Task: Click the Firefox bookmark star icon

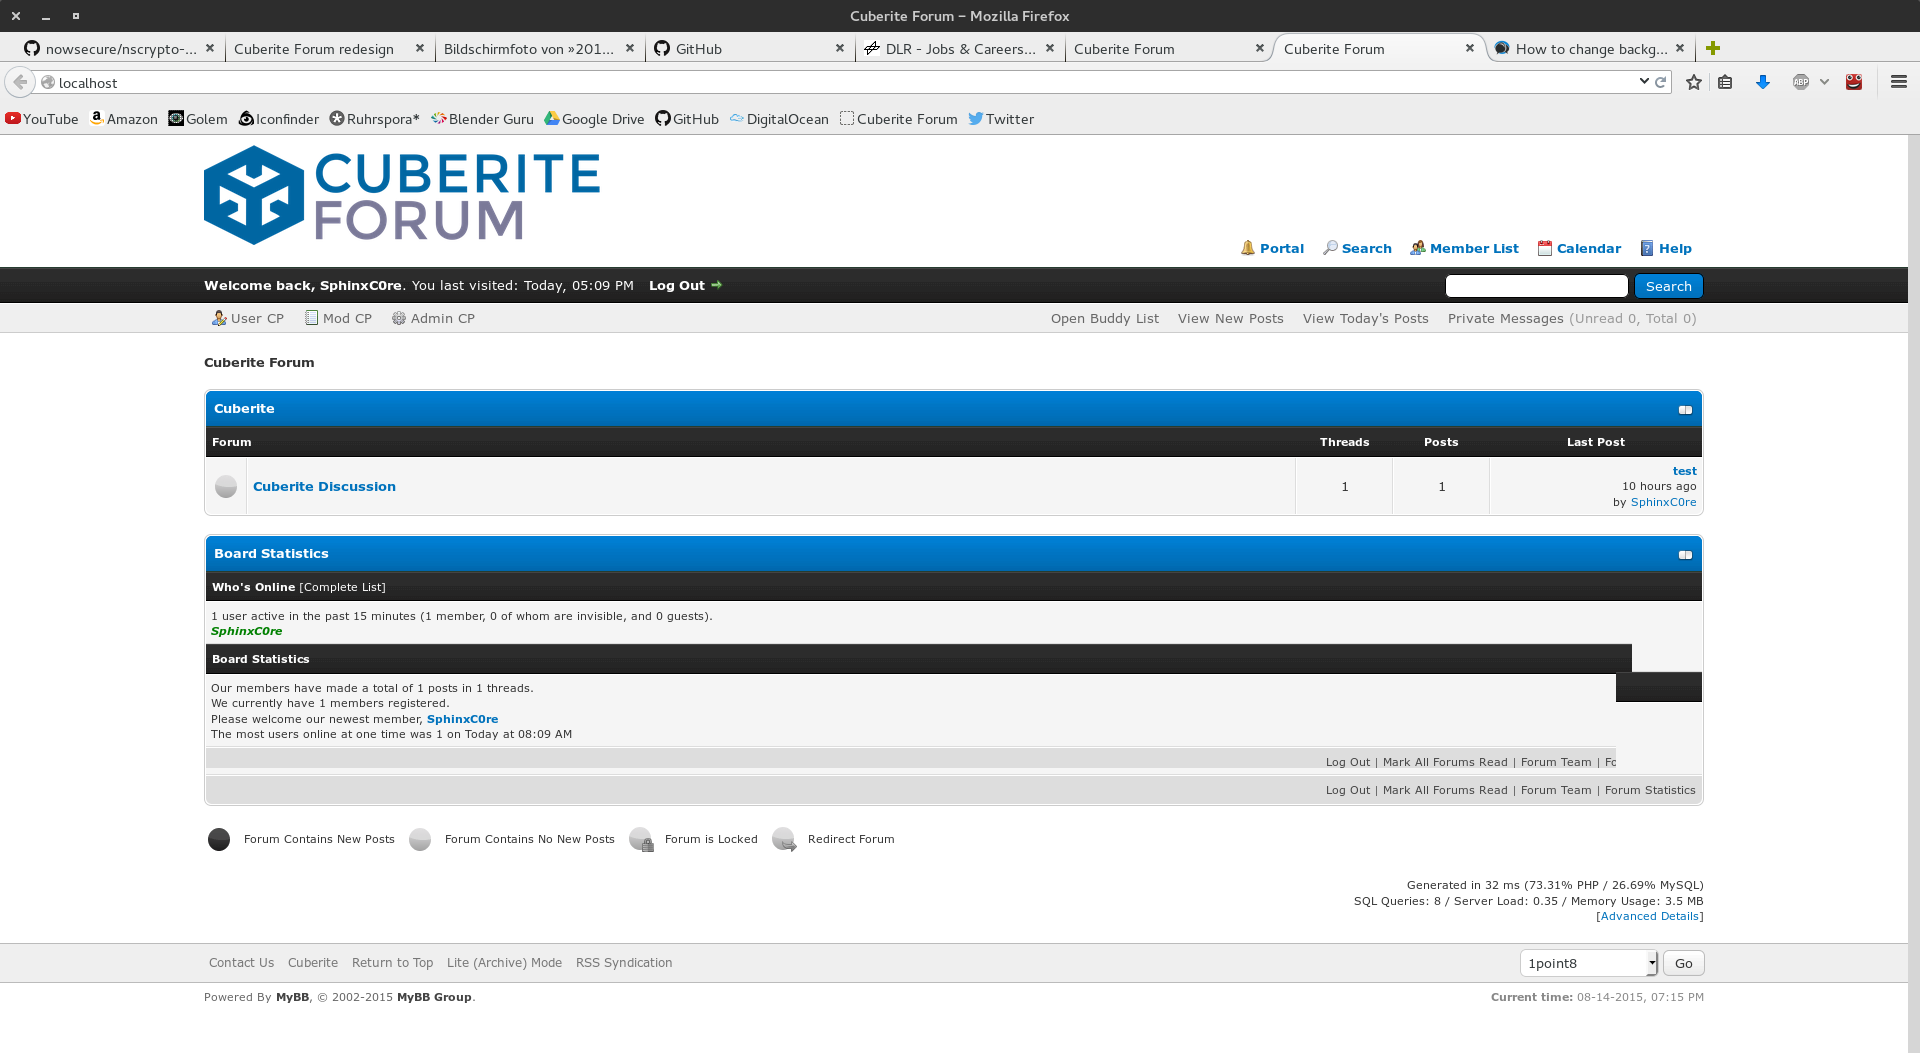Action: [x=1693, y=82]
